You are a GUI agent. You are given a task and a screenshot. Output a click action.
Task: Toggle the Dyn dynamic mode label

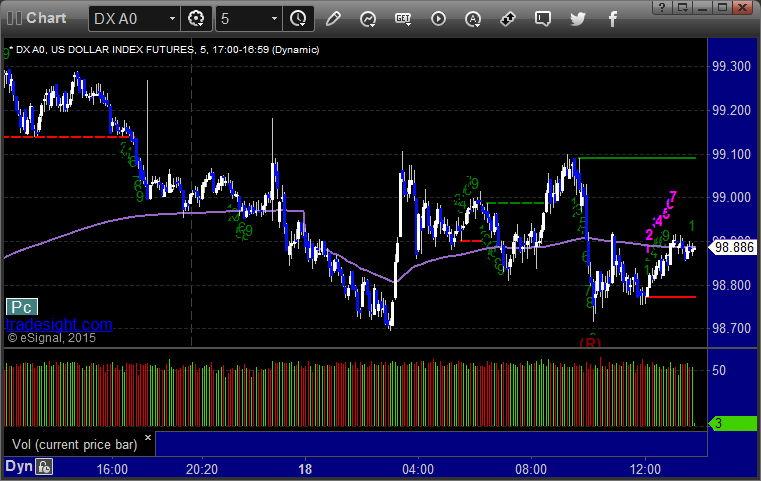19,467
